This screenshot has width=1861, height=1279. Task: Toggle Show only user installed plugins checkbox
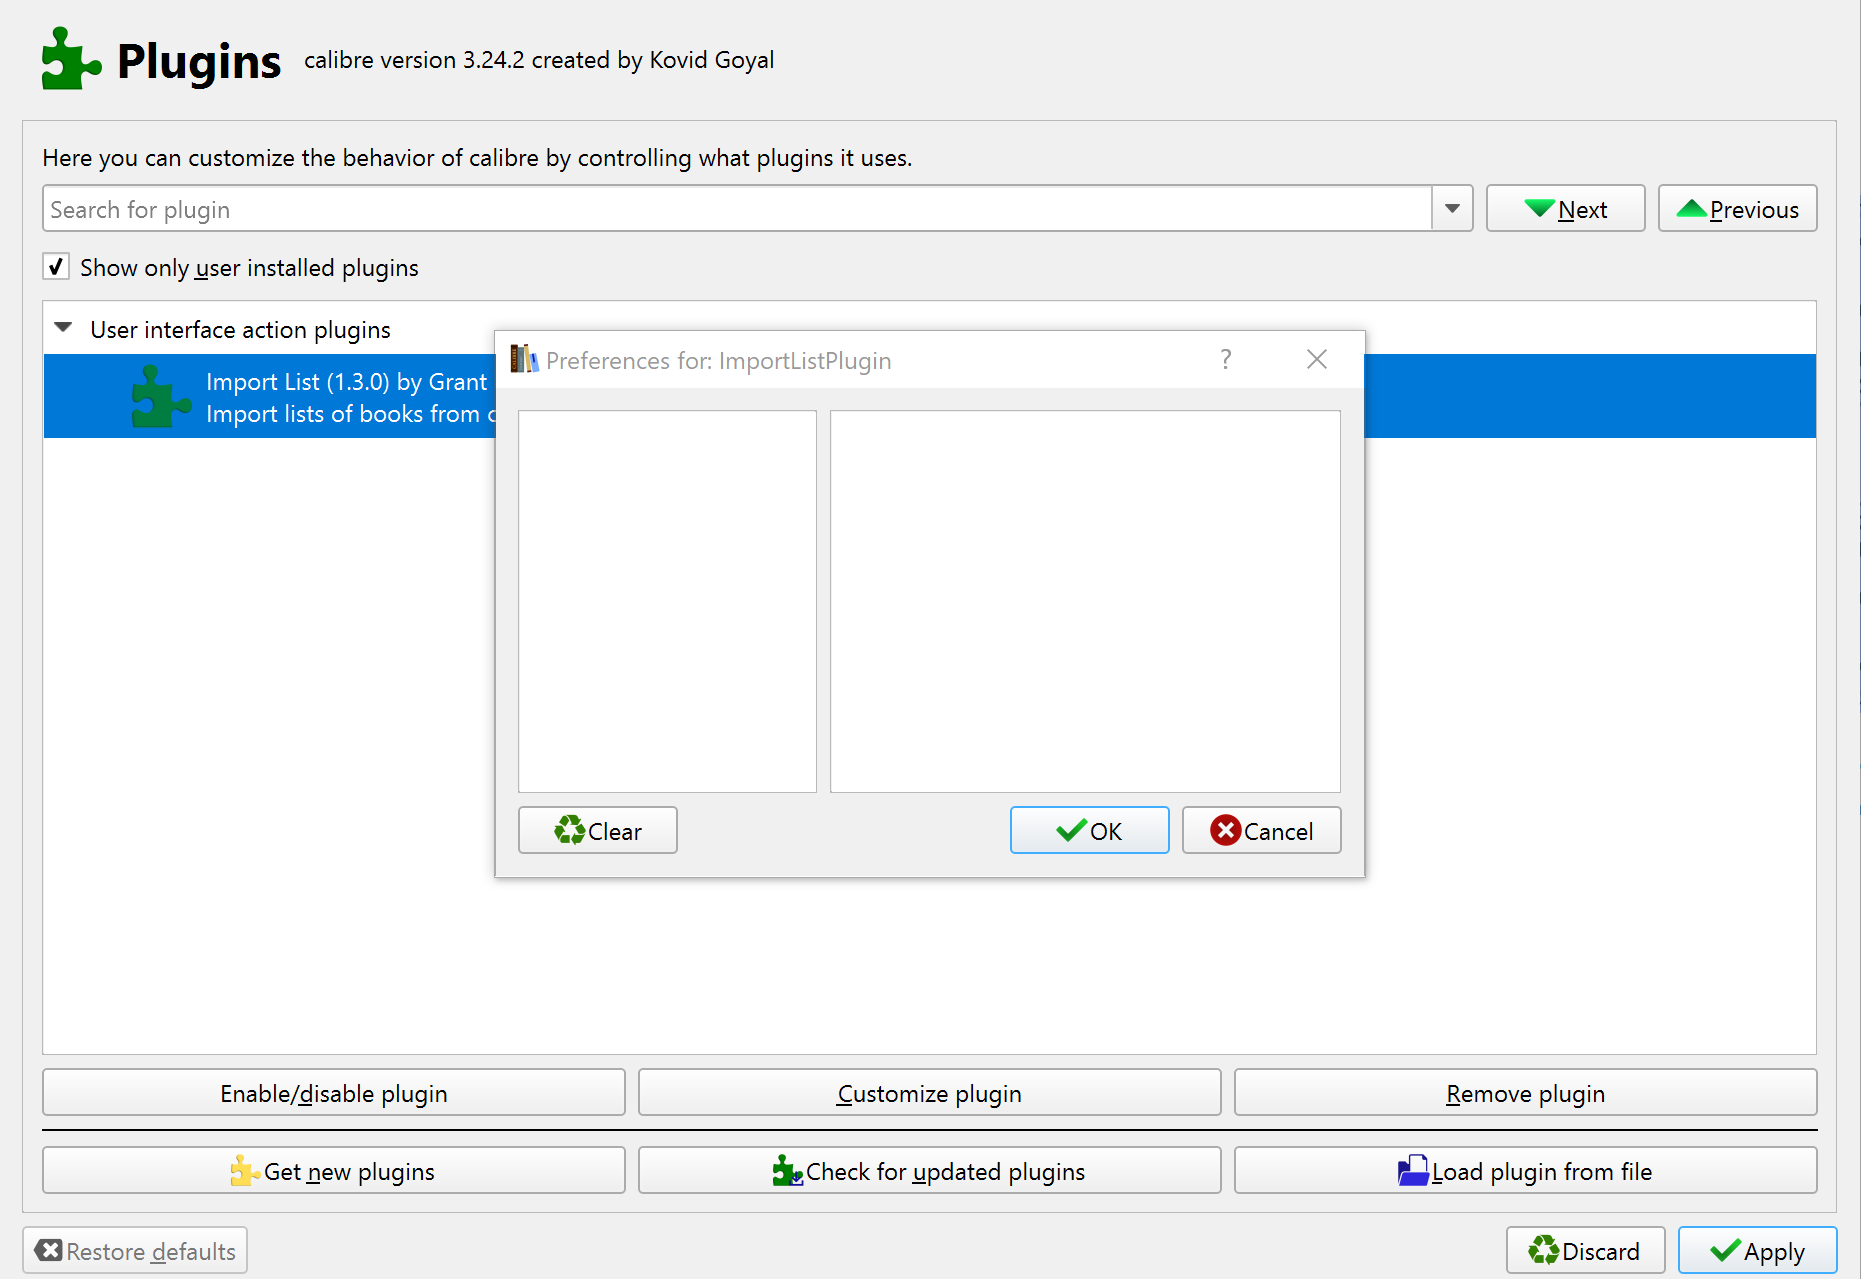(56, 267)
